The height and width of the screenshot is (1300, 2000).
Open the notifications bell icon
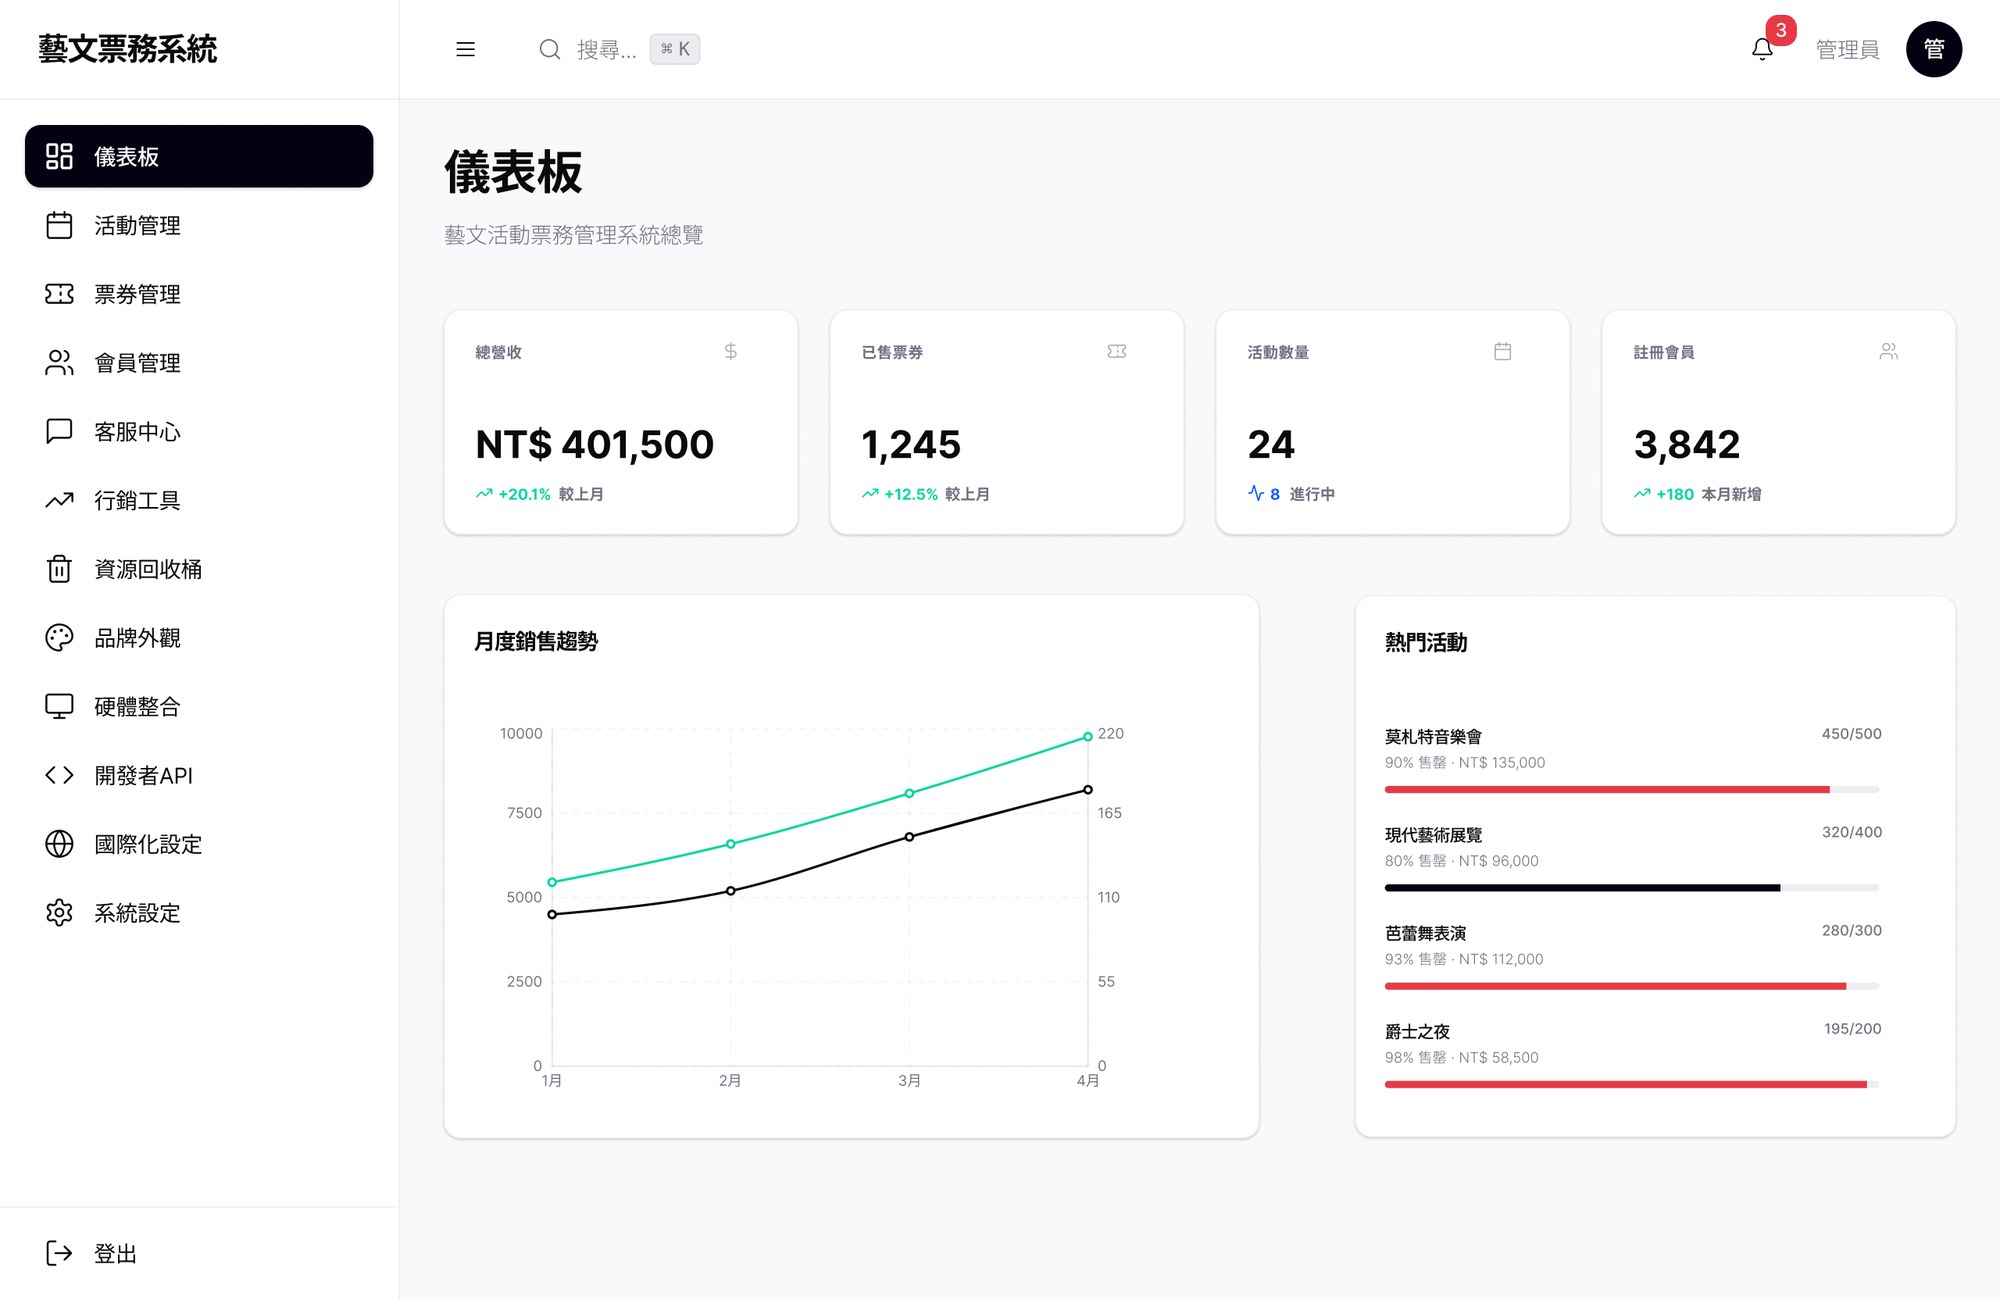(x=1762, y=49)
